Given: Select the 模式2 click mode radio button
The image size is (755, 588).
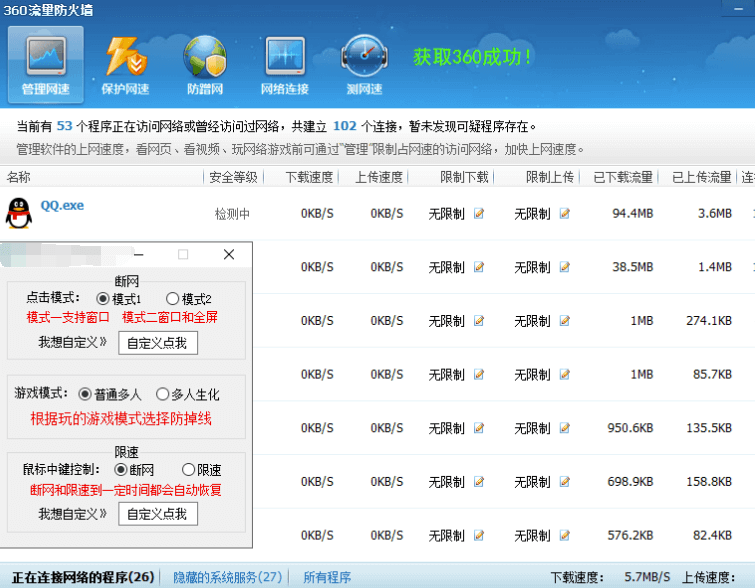Looking at the screenshot, I should pos(172,299).
